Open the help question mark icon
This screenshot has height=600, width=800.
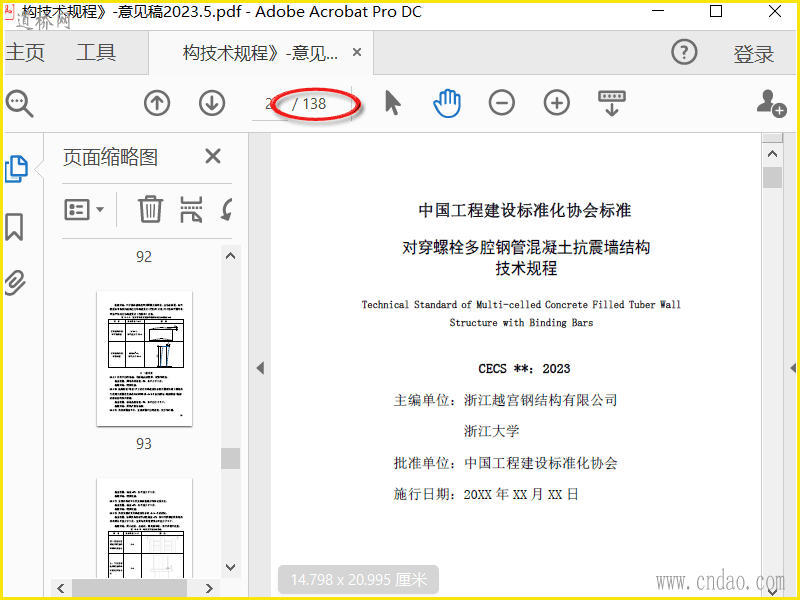click(684, 52)
